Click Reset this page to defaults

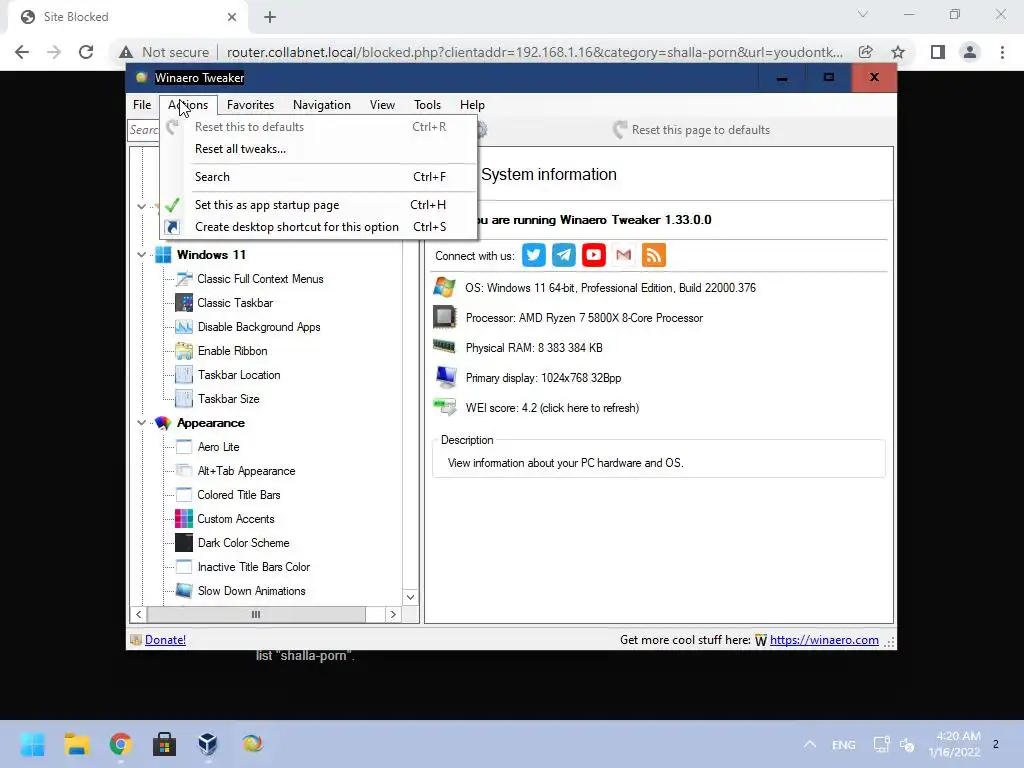(x=692, y=130)
